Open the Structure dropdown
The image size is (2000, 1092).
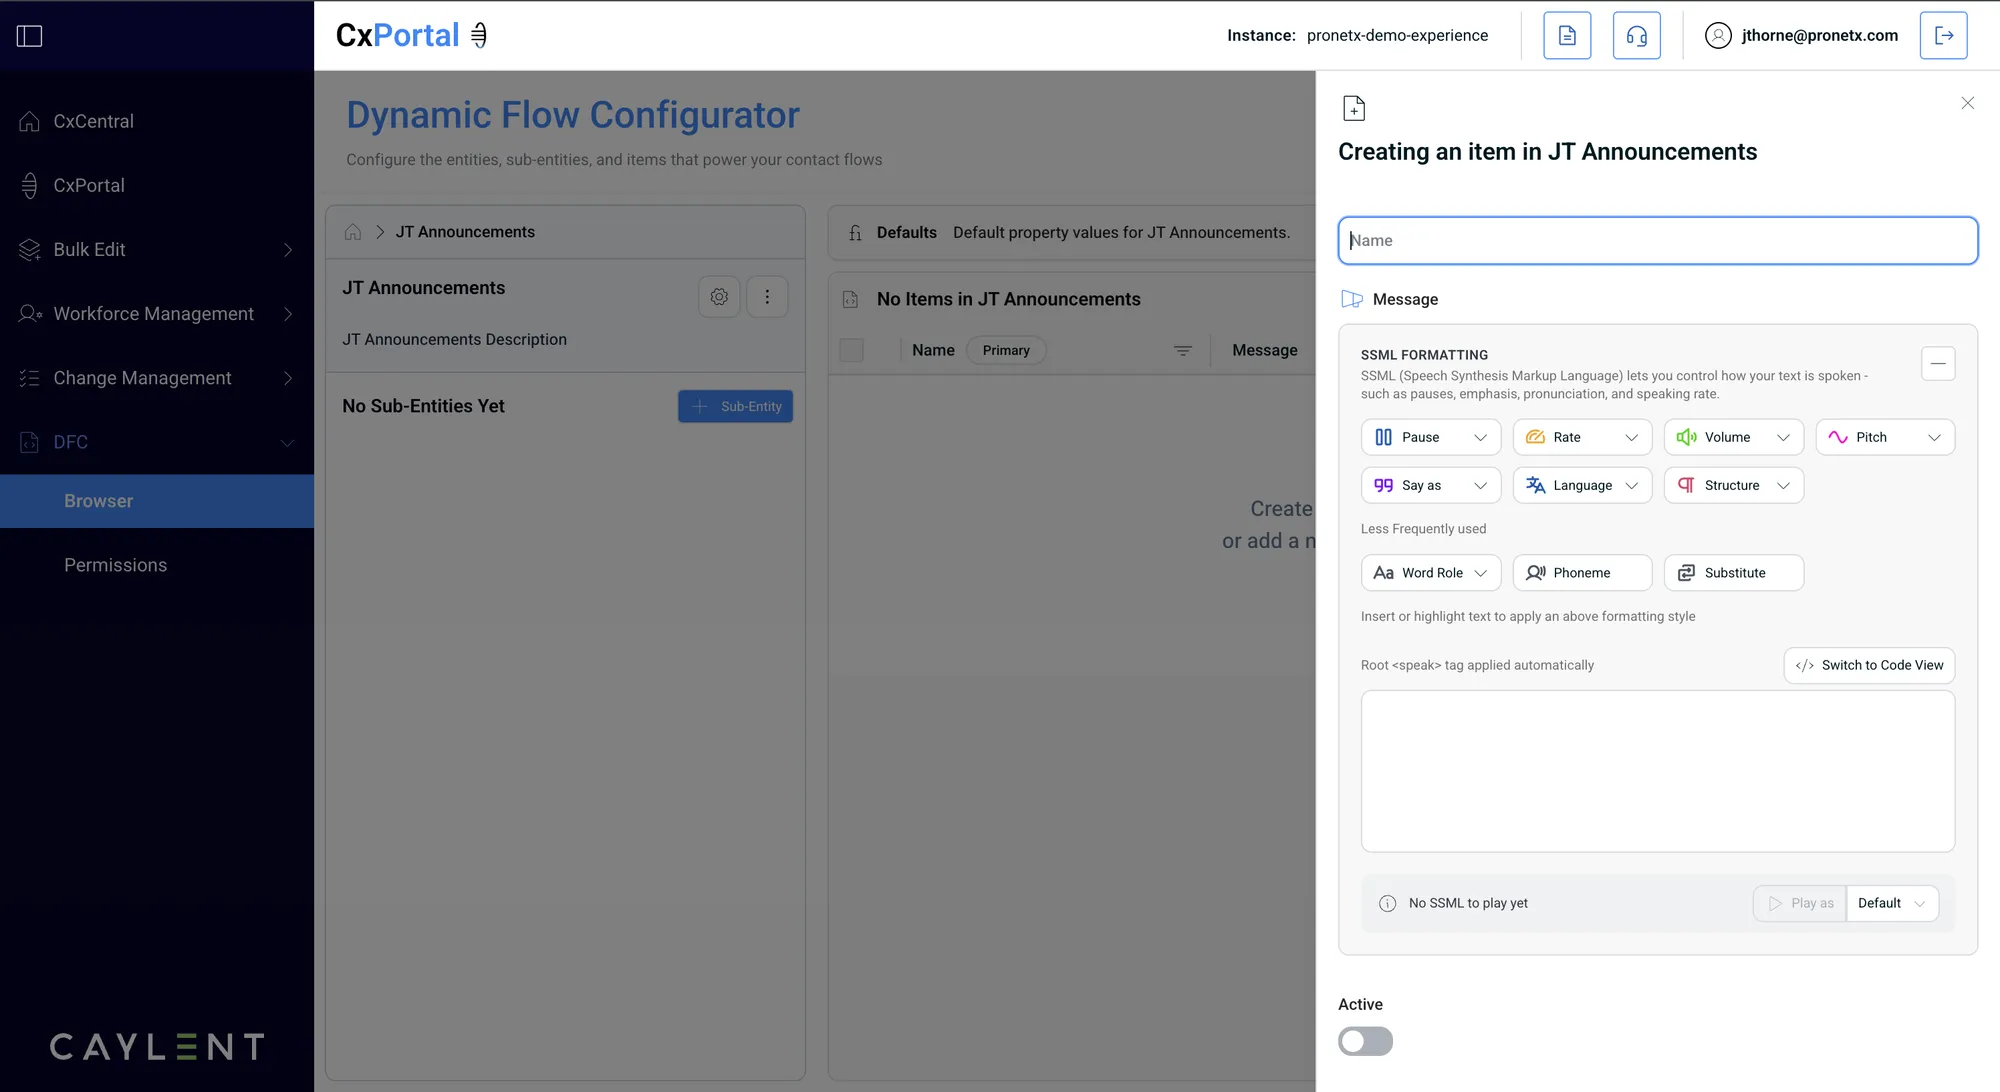pyautogui.click(x=1734, y=485)
